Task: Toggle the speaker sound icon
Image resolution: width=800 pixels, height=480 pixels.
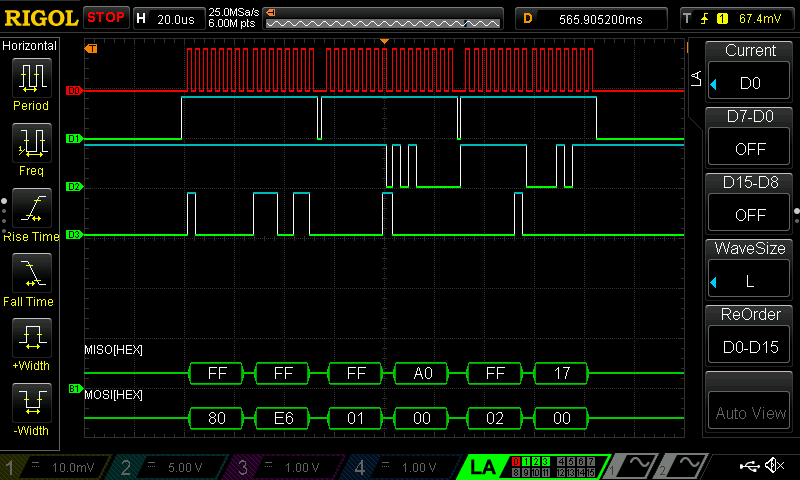Action: point(774,466)
